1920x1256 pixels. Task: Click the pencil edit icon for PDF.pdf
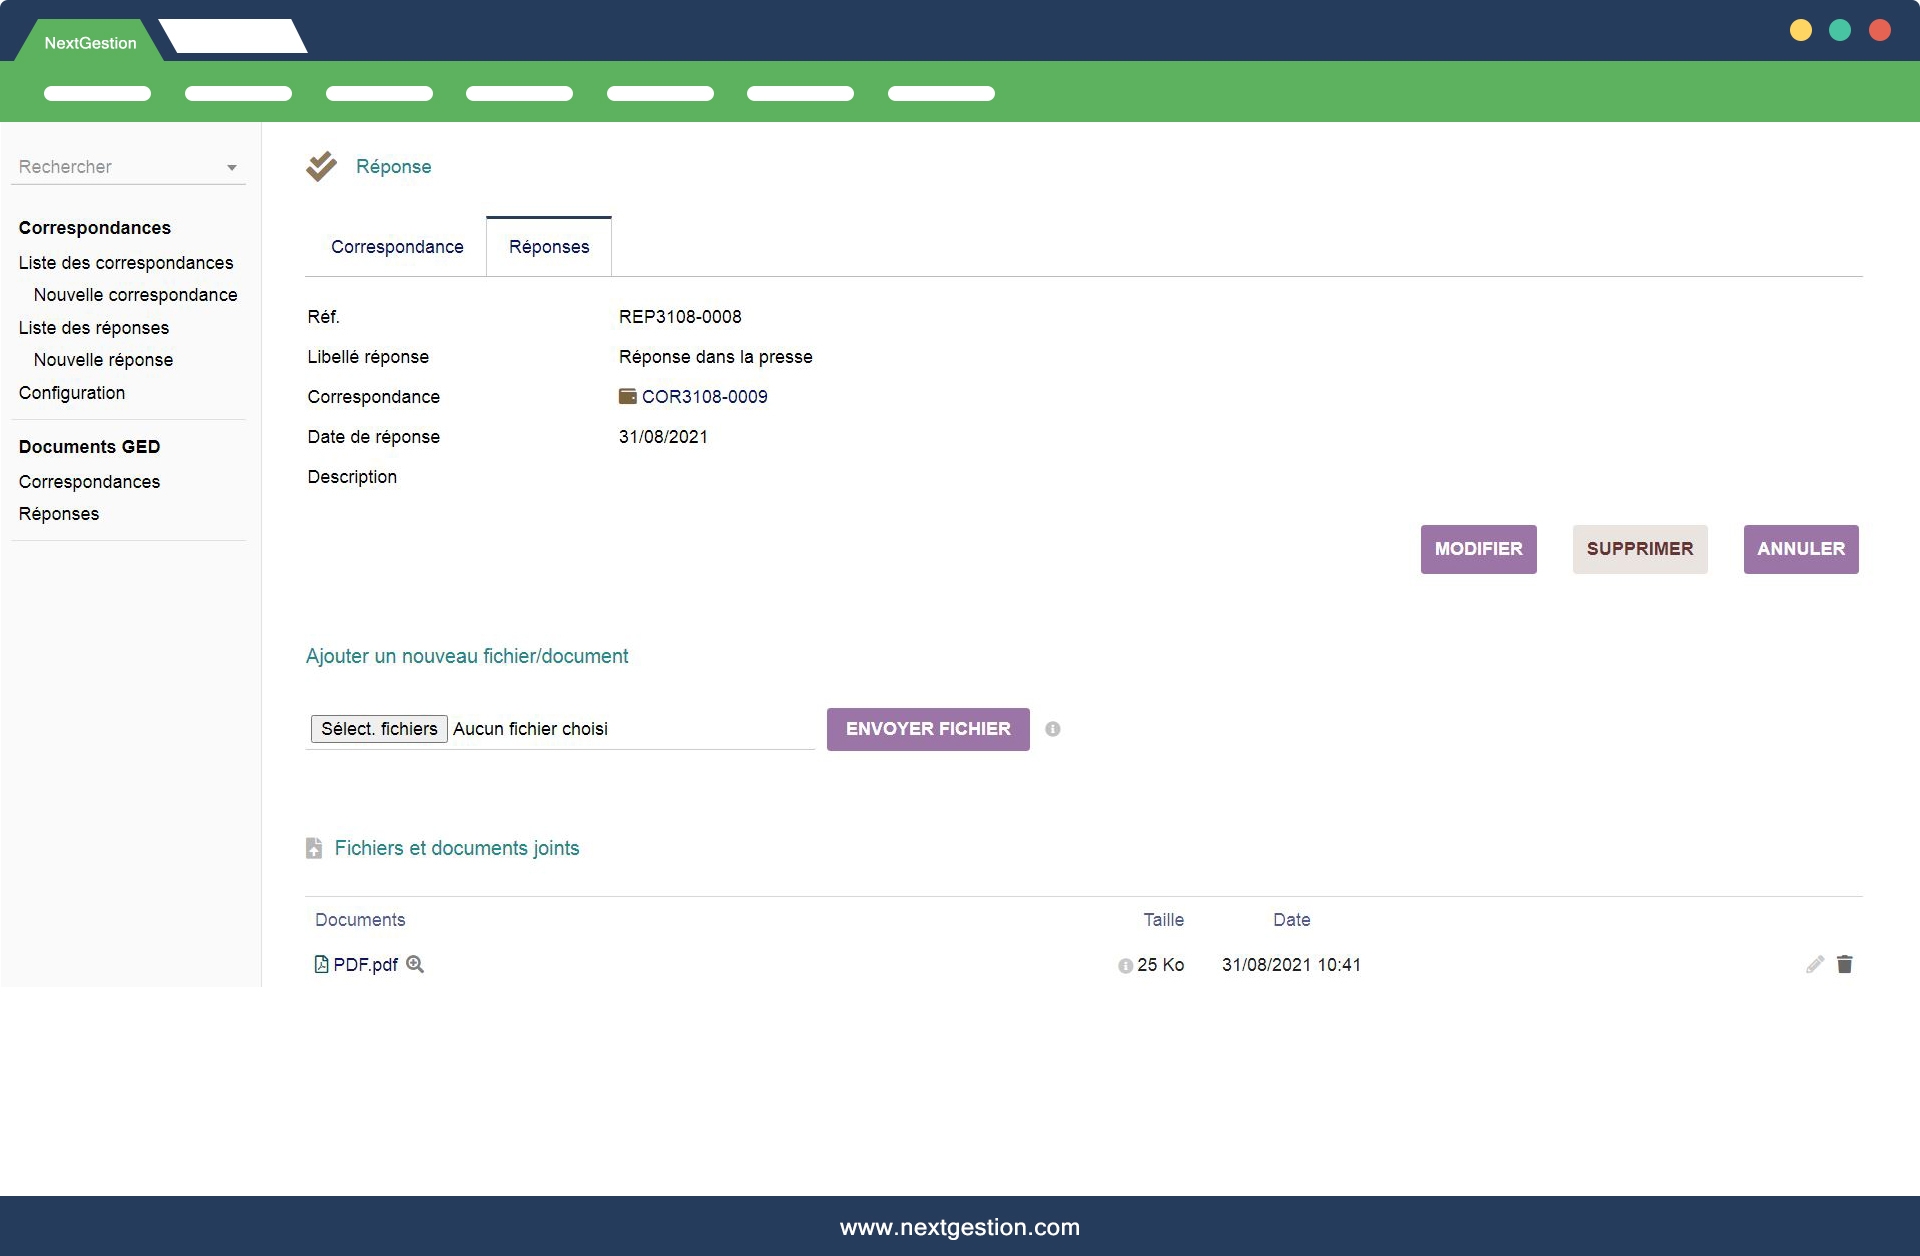pyautogui.click(x=1815, y=964)
